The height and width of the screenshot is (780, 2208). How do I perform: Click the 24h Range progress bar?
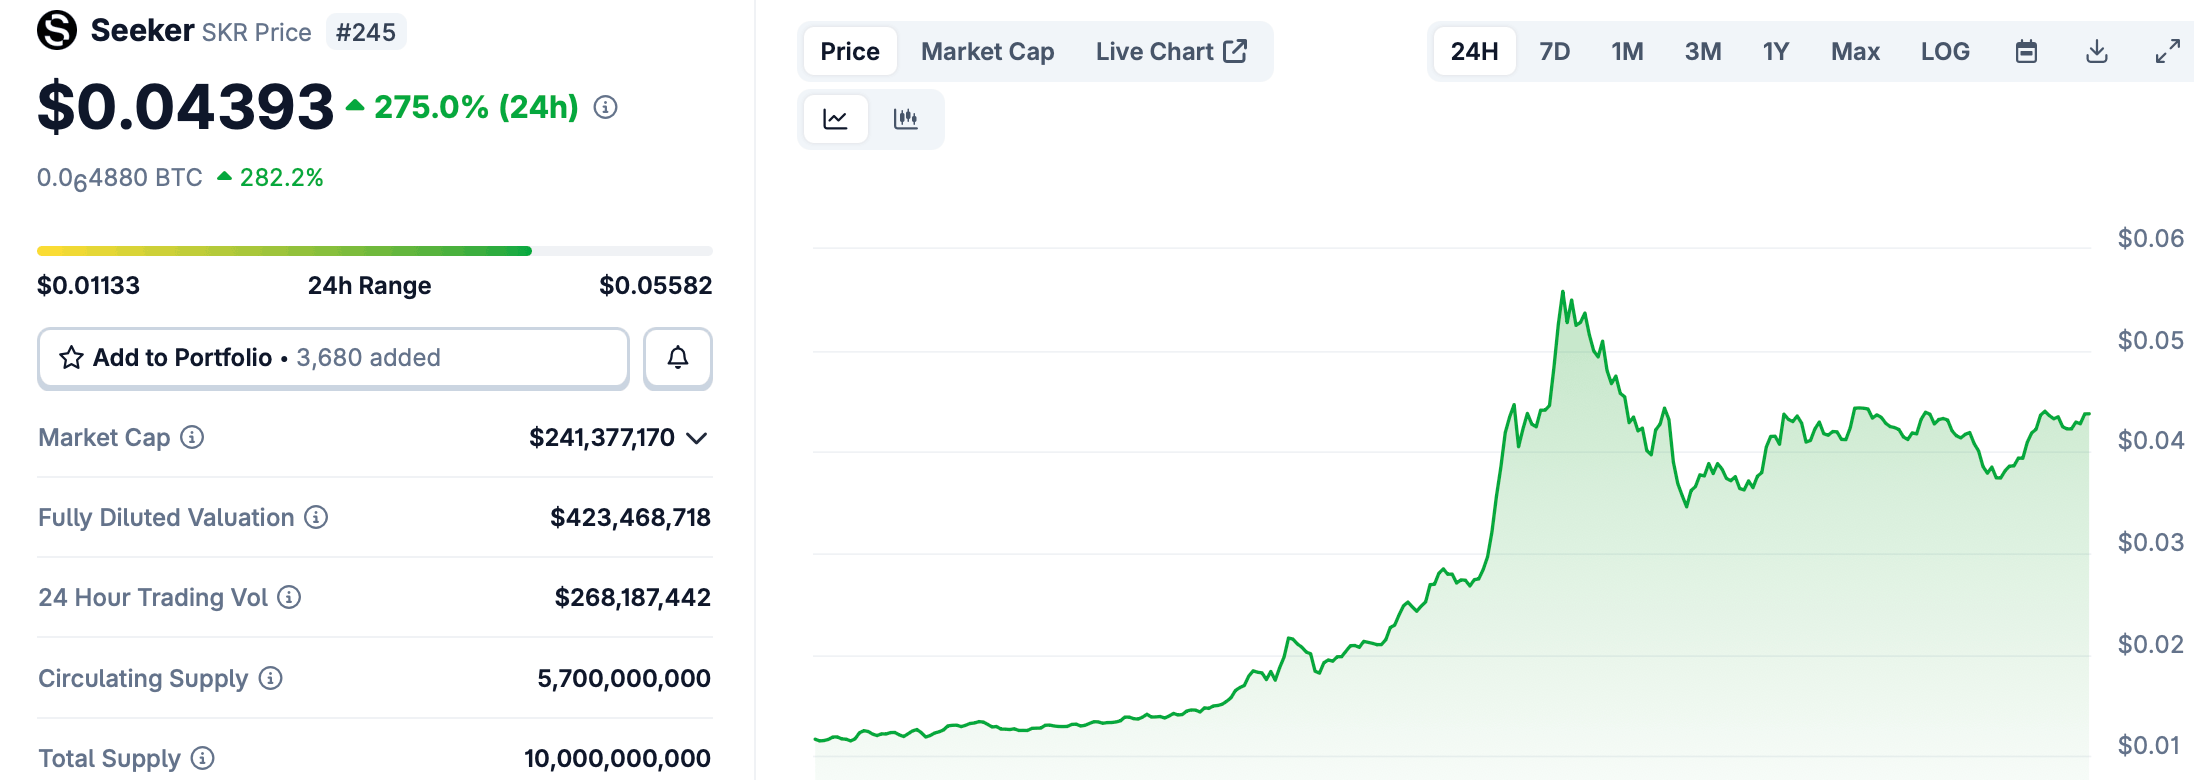coord(374,251)
